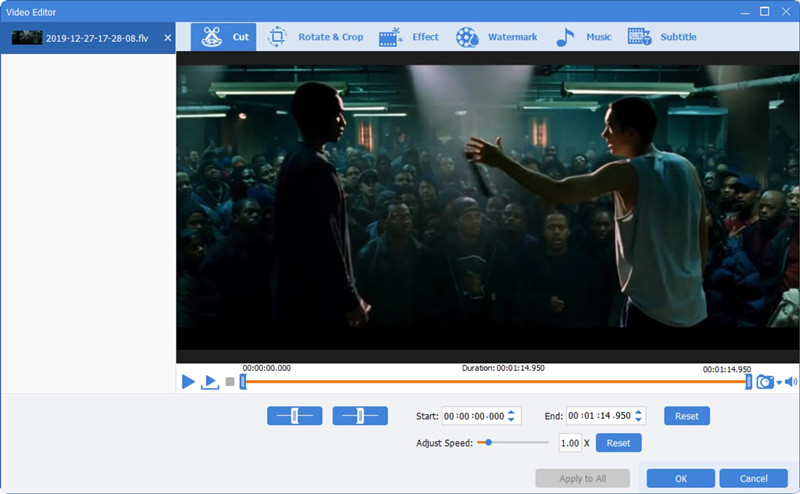The width and height of the screenshot is (800, 494).
Task: Open the Music tab
Action: click(x=584, y=37)
